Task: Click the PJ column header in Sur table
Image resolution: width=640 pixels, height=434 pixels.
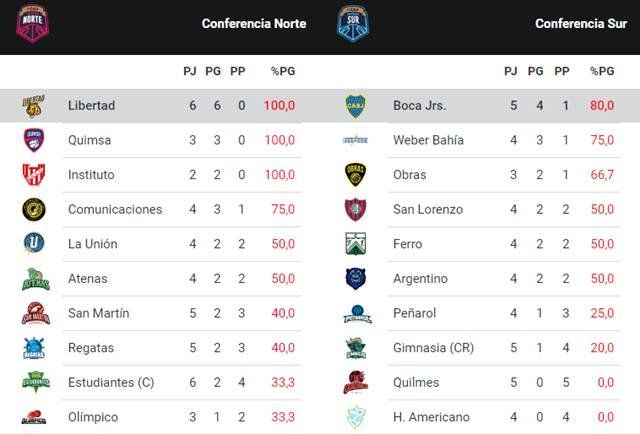Action: pos(511,71)
